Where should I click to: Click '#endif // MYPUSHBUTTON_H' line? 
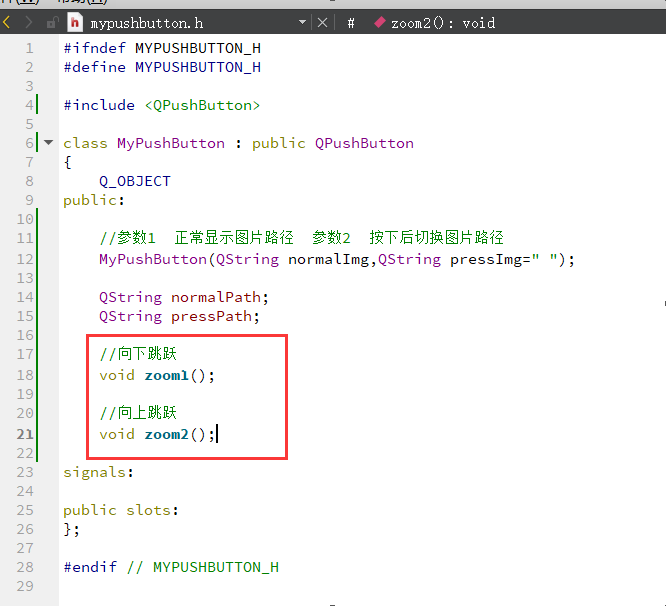pos(171,567)
